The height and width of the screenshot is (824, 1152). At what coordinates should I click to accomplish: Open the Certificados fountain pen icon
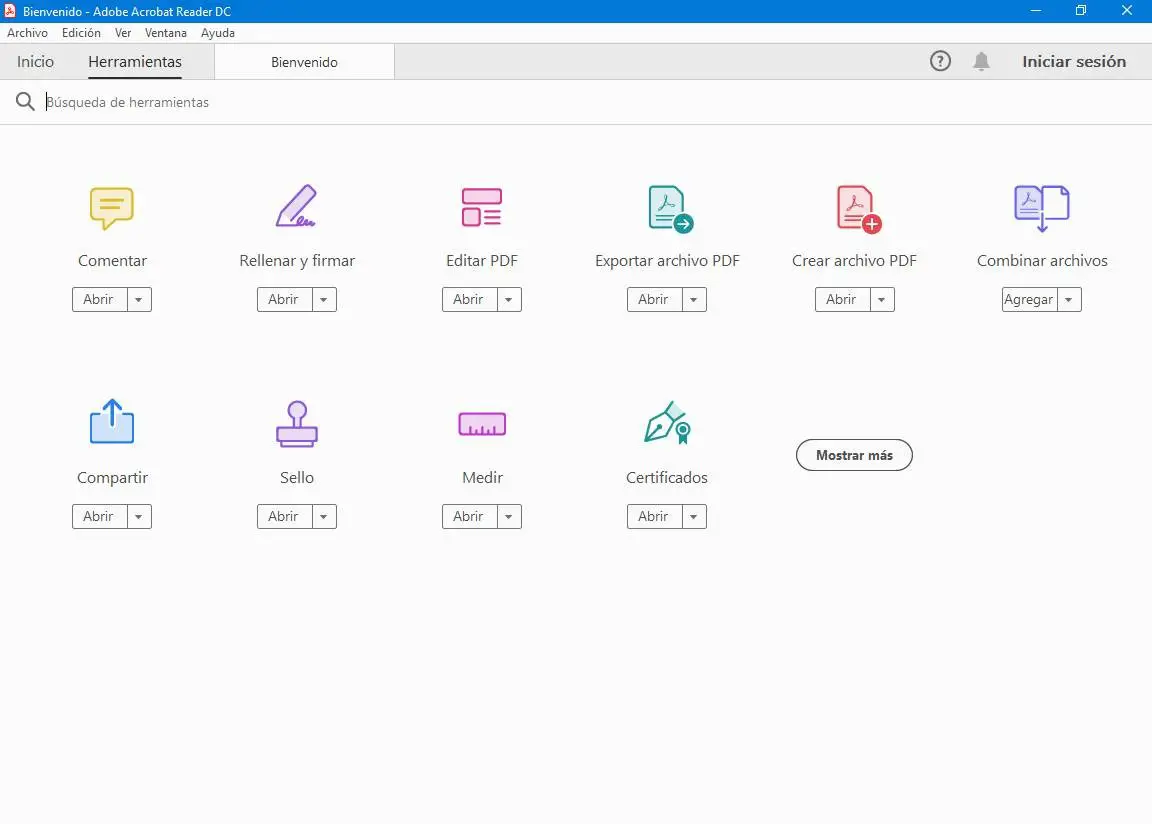pyautogui.click(x=667, y=422)
